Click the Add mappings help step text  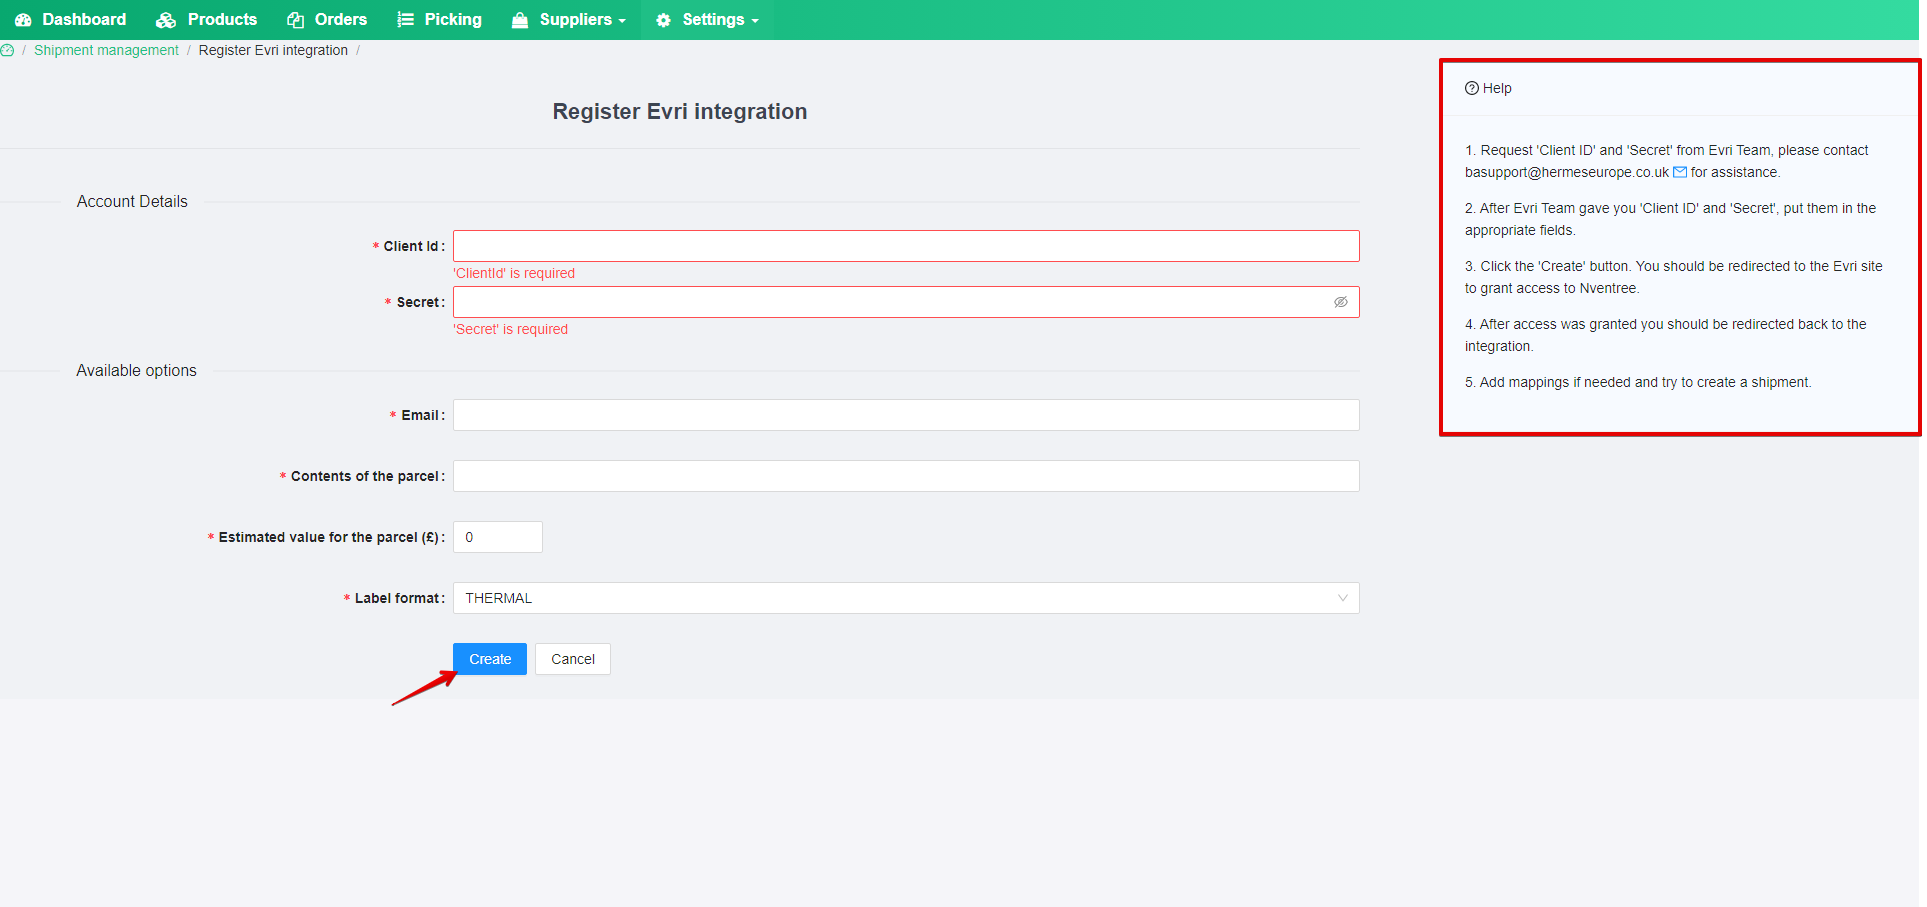coord(1638,382)
